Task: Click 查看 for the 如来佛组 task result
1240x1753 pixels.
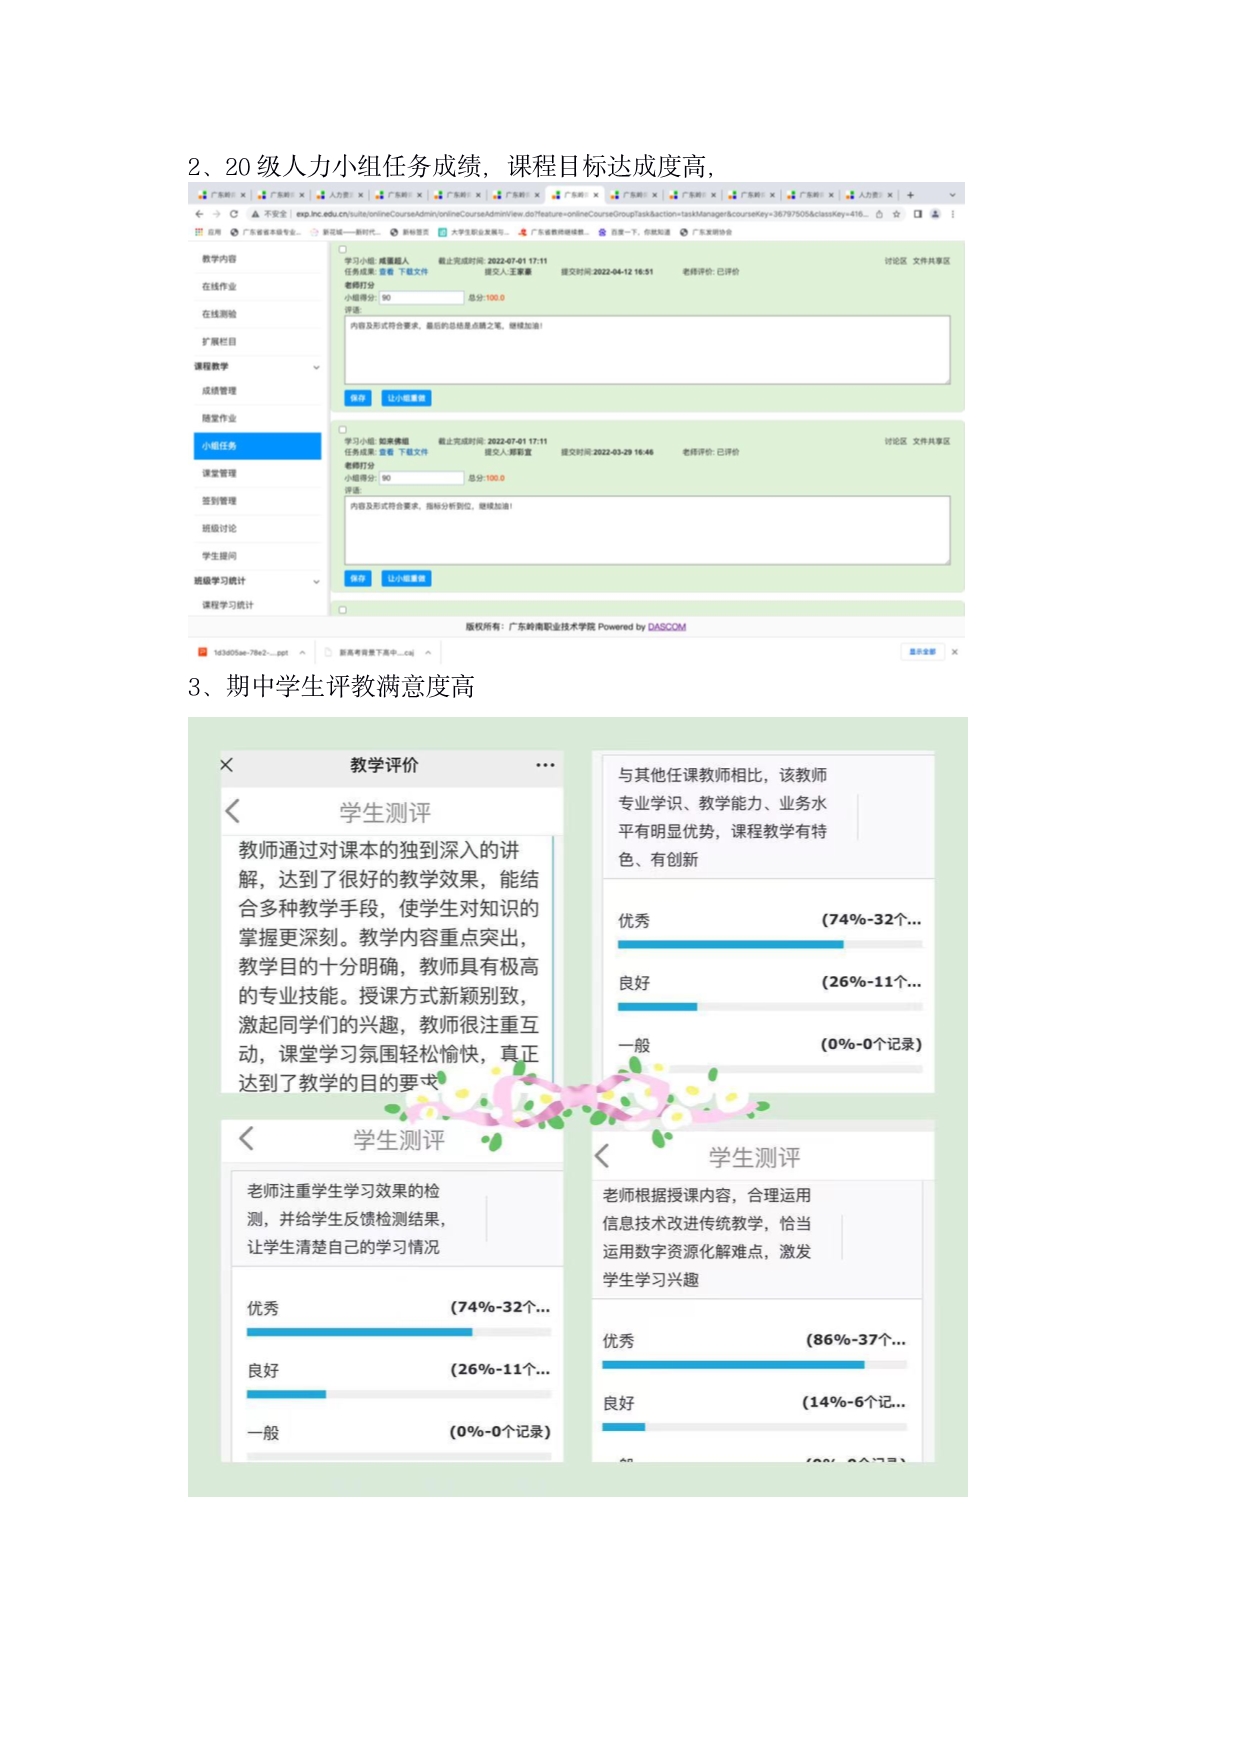Action: coord(386,452)
